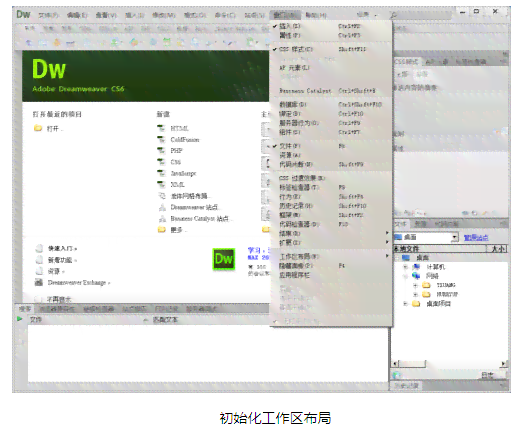The image size is (532, 430).
Task: Click the Dreamweaver 站点 icon
Action: pyautogui.click(x=162, y=207)
